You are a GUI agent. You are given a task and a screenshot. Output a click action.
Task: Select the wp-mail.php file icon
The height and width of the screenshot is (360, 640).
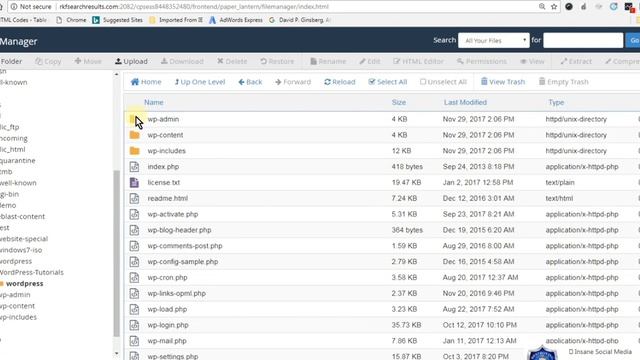click(134, 341)
